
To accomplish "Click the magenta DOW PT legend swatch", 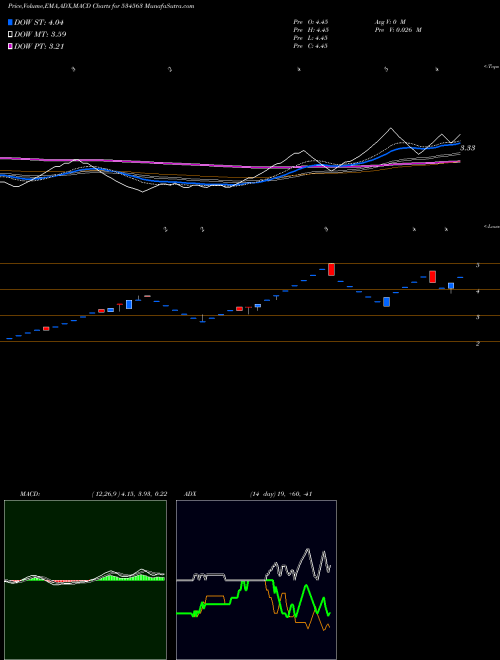I will point(10,46).
